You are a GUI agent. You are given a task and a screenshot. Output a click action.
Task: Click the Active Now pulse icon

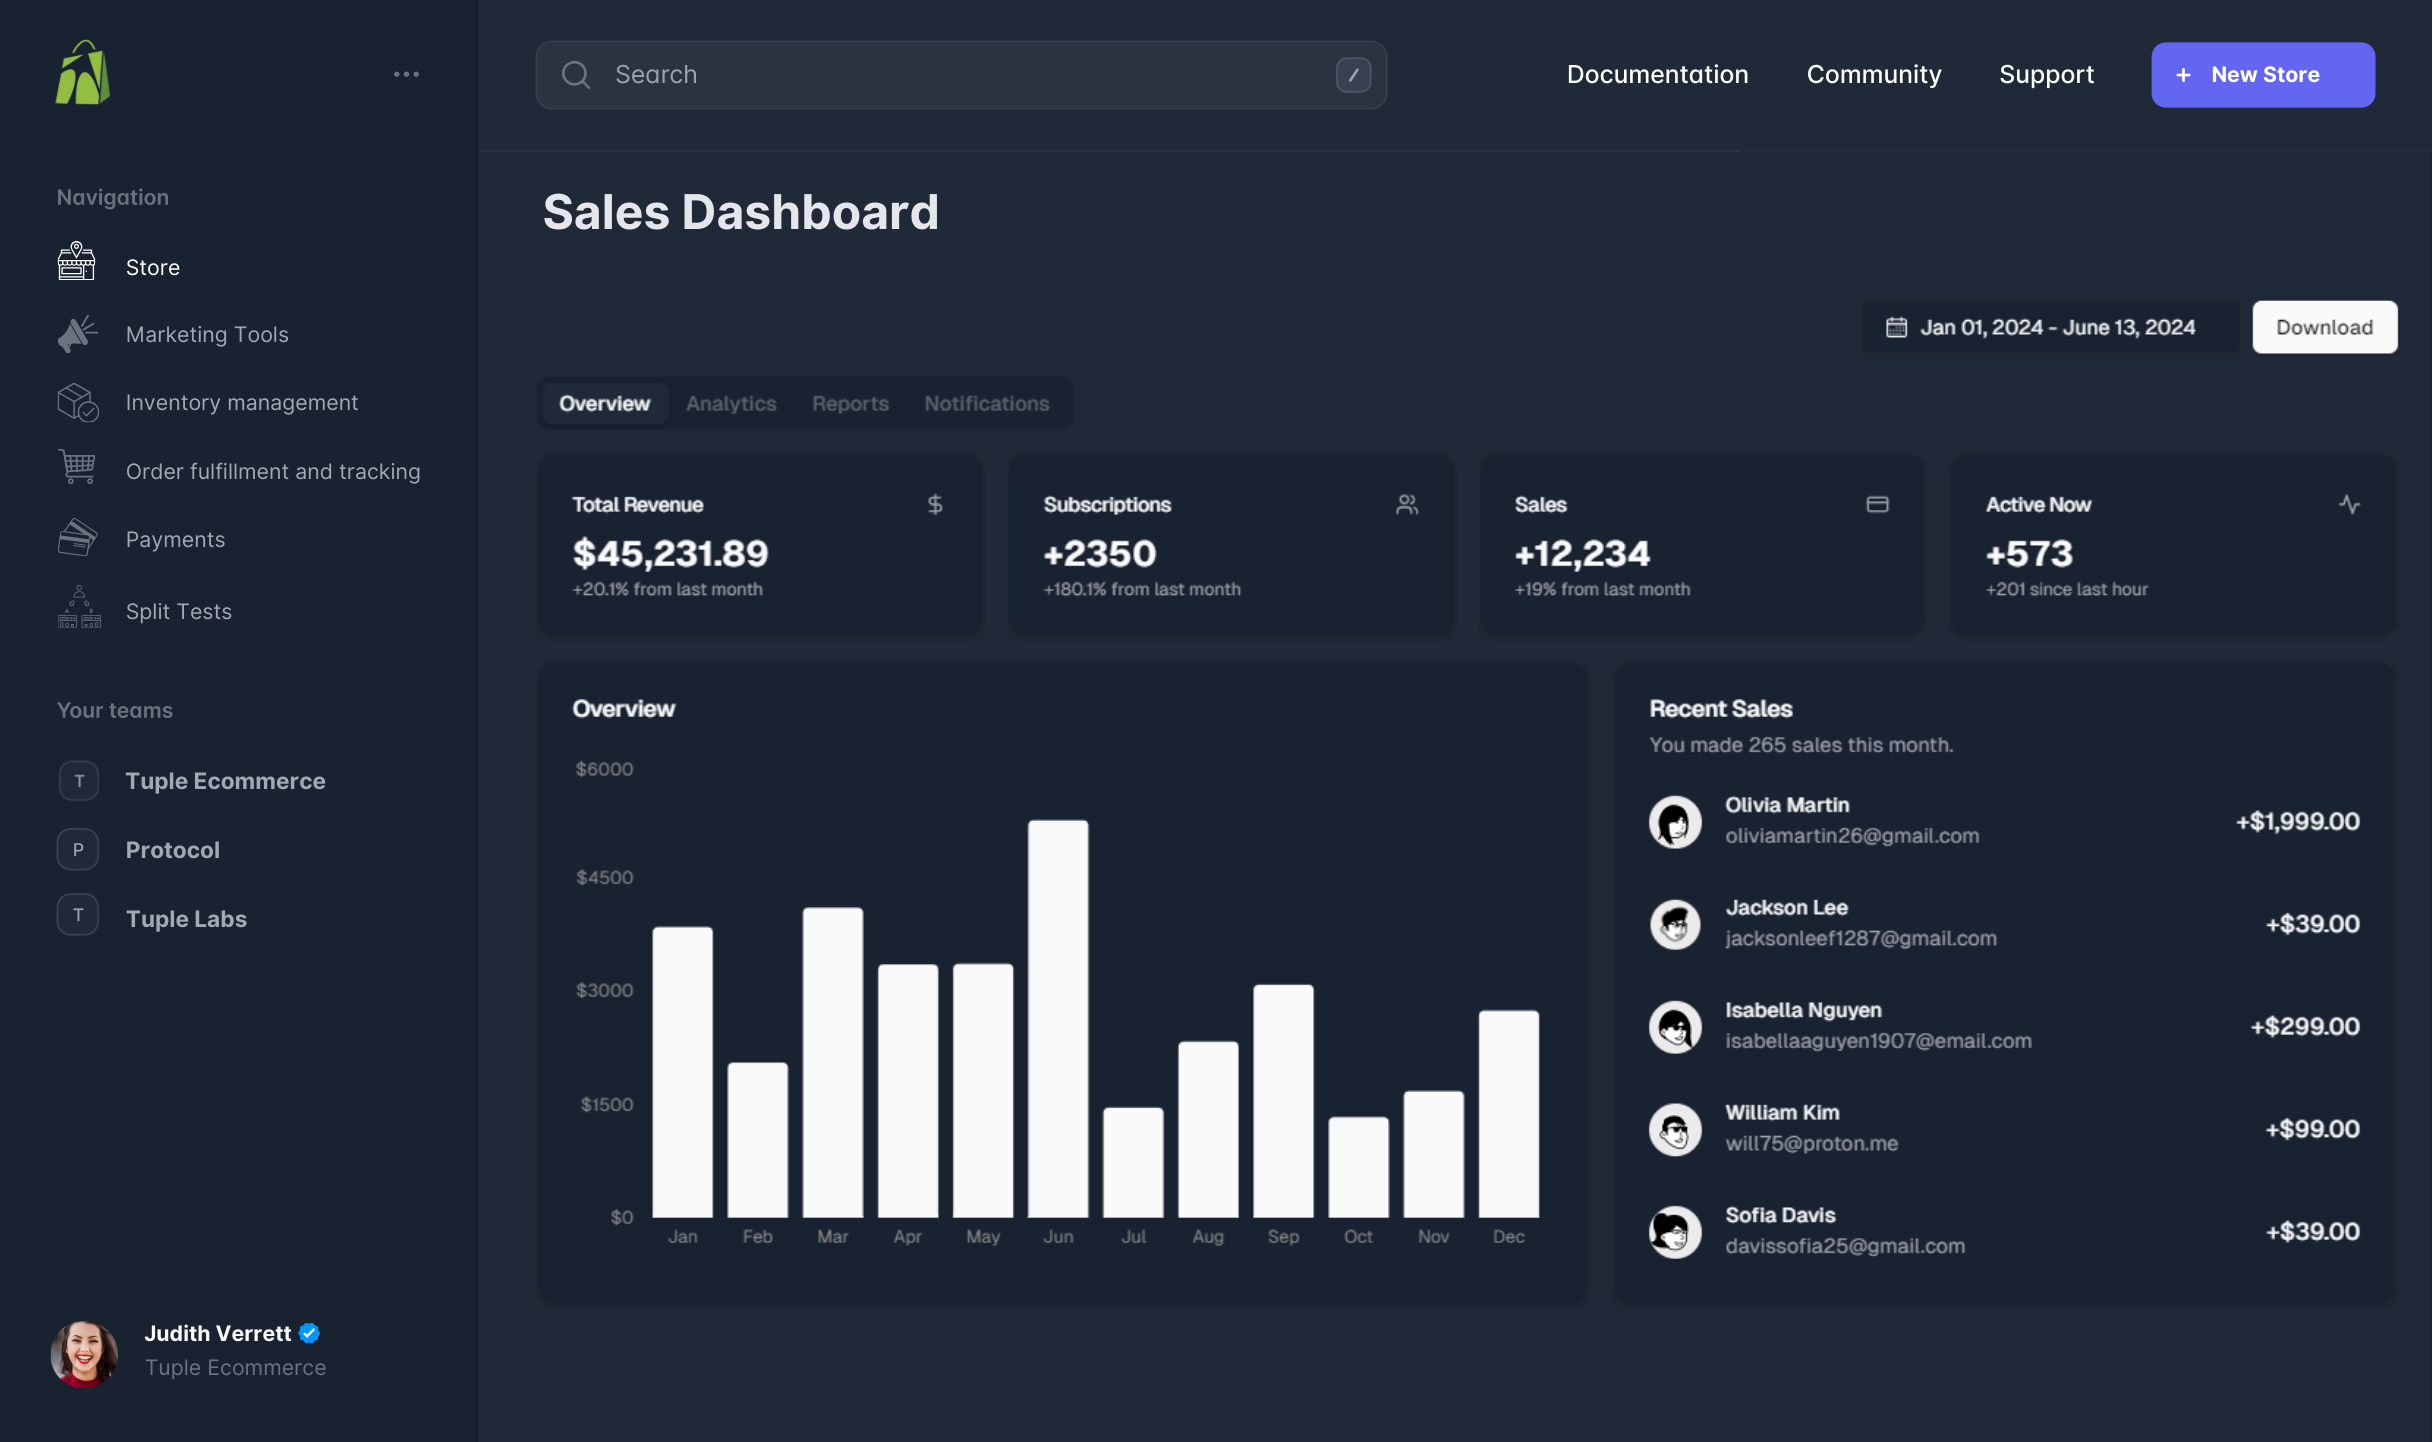tap(2349, 505)
